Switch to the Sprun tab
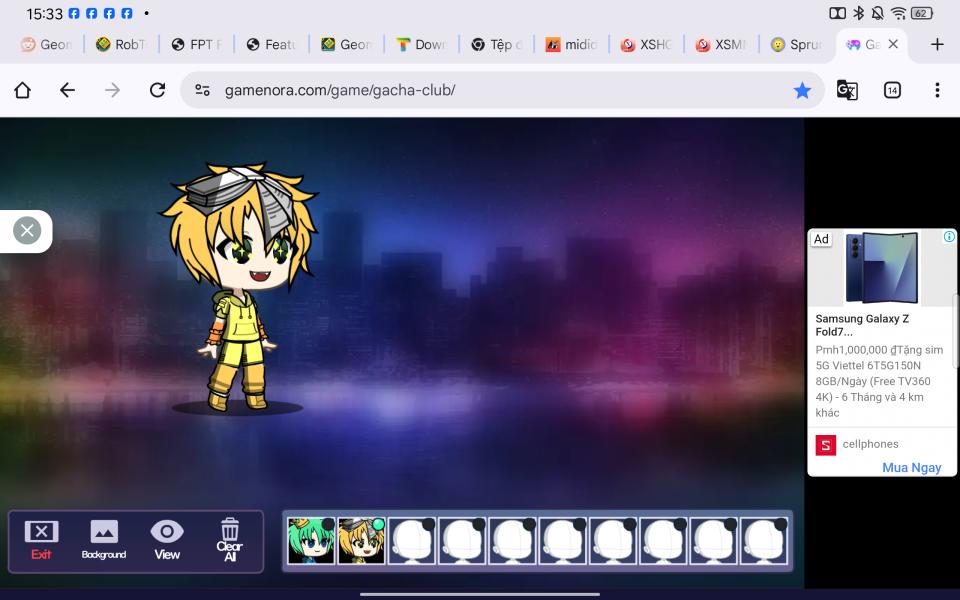 pos(796,45)
